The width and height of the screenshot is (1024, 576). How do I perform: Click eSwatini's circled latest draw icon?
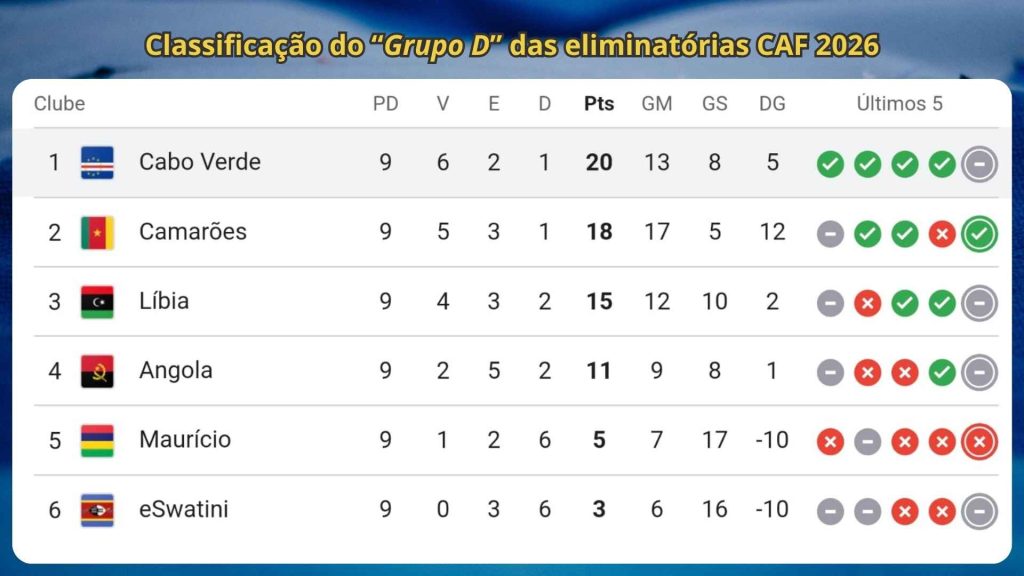click(979, 511)
